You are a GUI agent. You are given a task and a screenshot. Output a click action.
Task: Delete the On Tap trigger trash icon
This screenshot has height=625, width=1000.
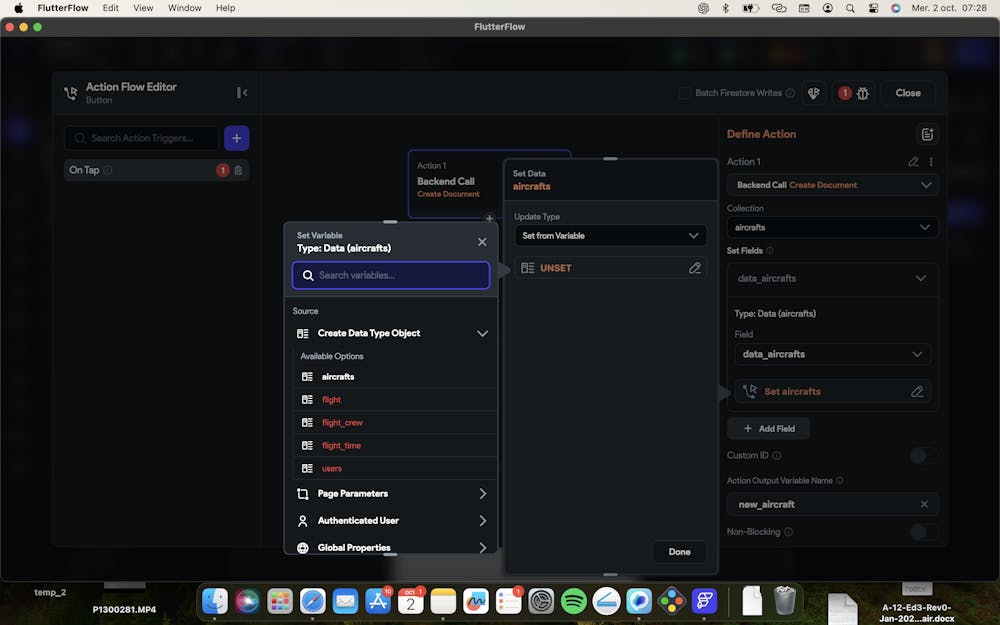[238, 170]
